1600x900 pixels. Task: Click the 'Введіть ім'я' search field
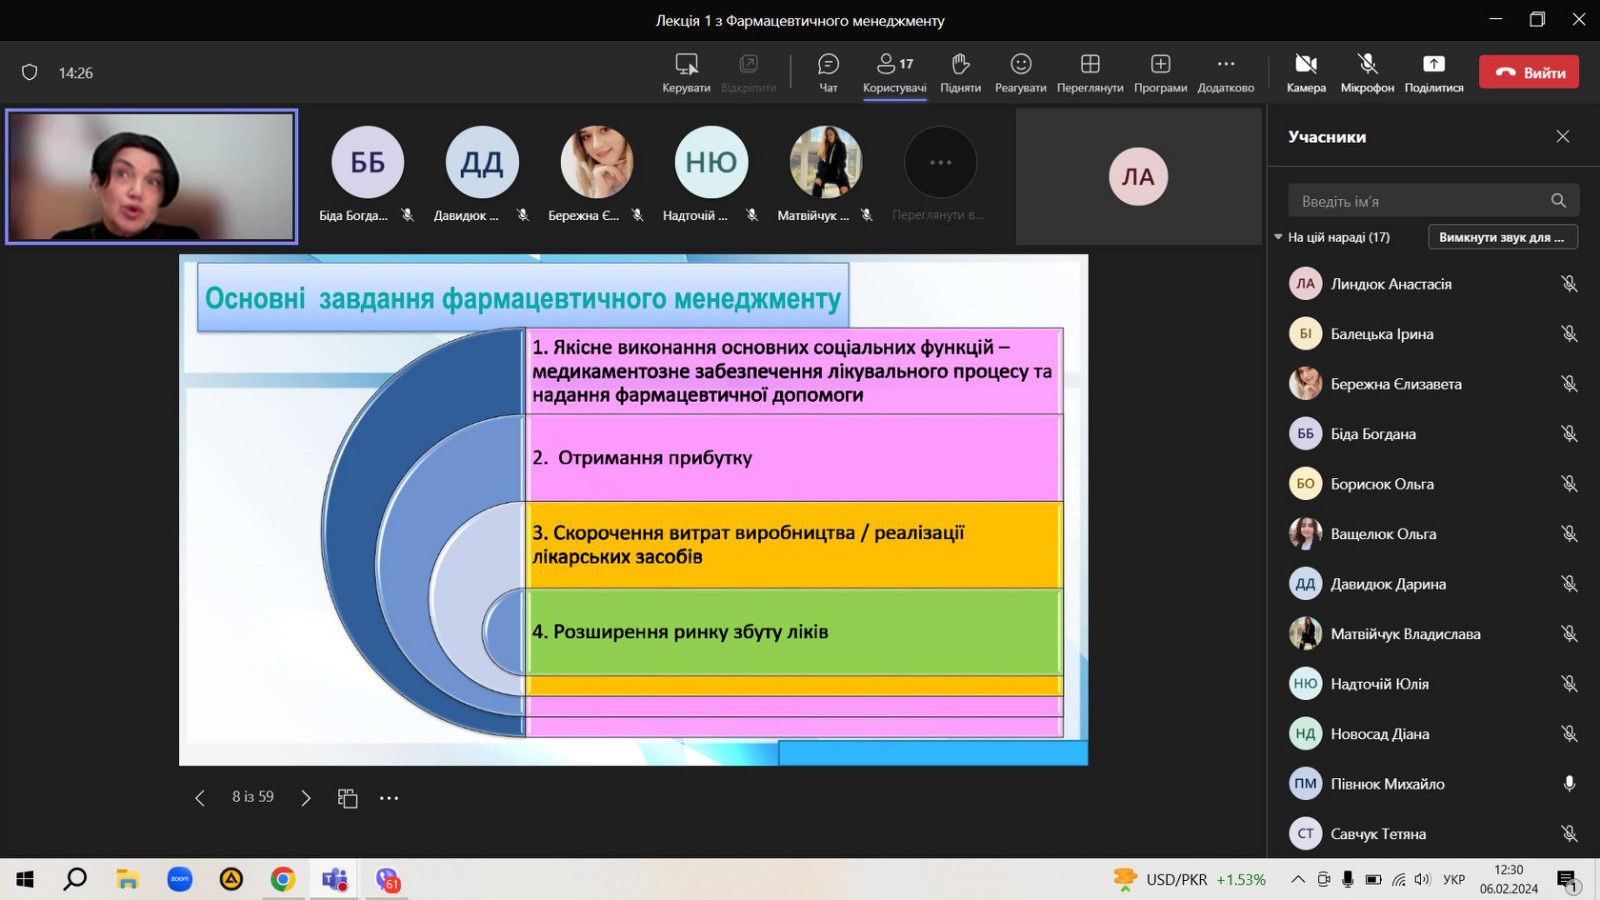[1420, 201]
